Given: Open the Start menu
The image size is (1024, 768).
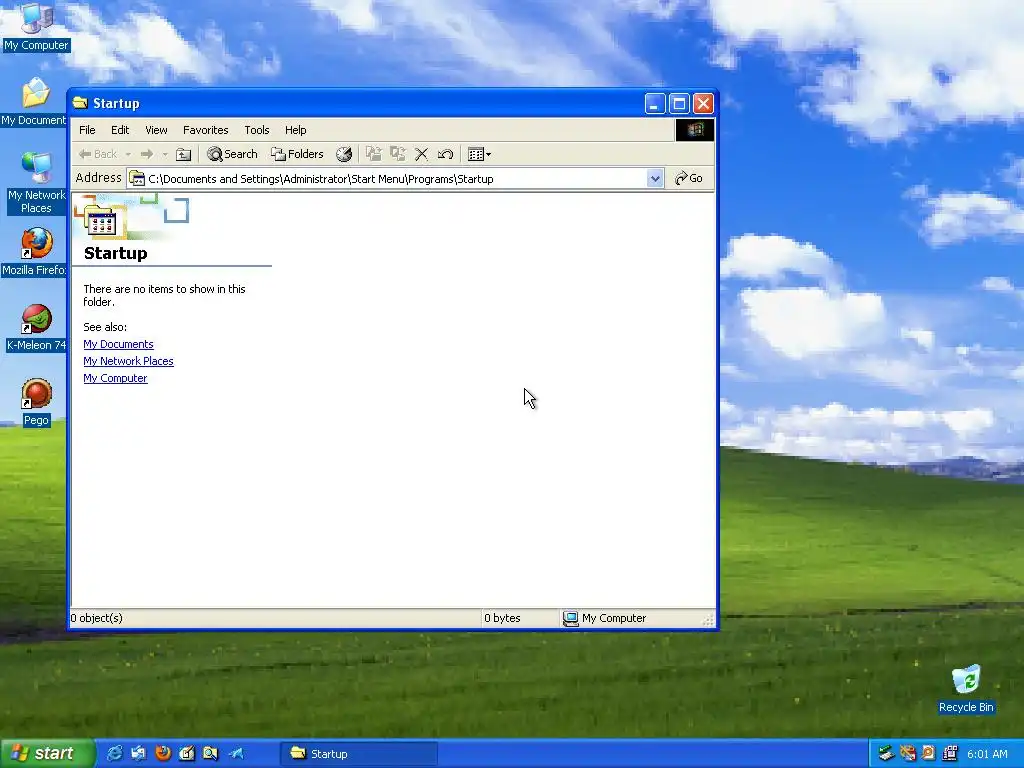Looking at the screenshot, I should (x=47, y=754).
